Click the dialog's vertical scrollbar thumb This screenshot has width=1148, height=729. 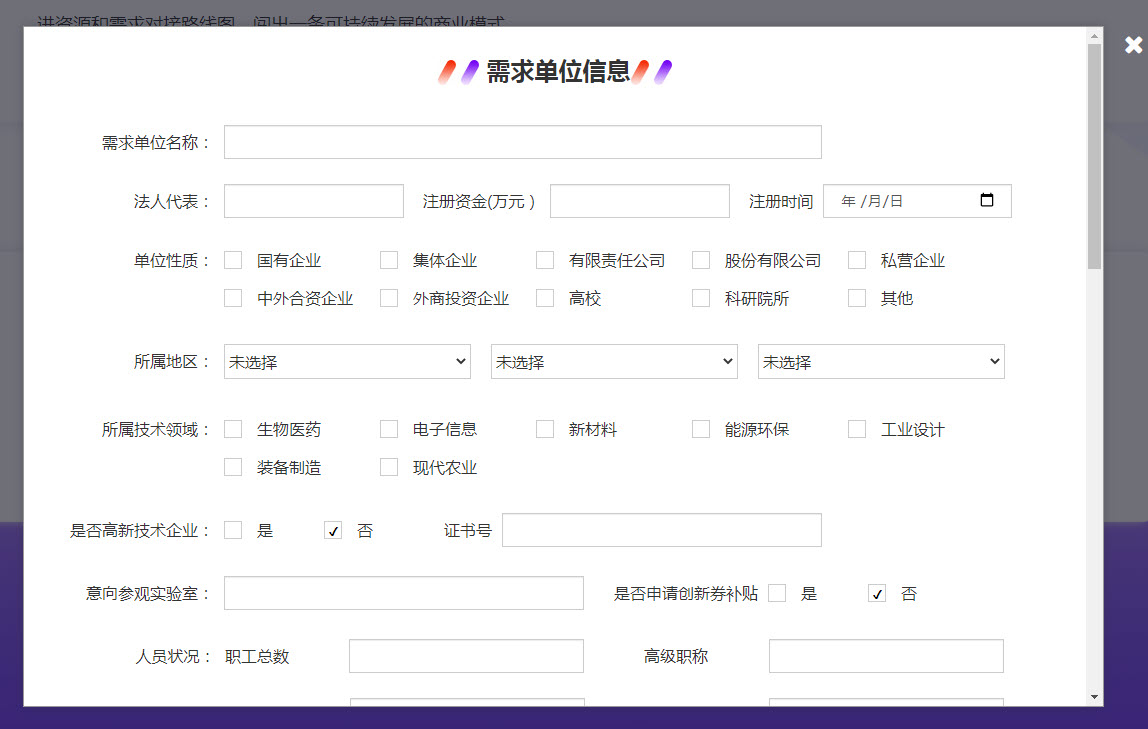tap(1094, 155)
